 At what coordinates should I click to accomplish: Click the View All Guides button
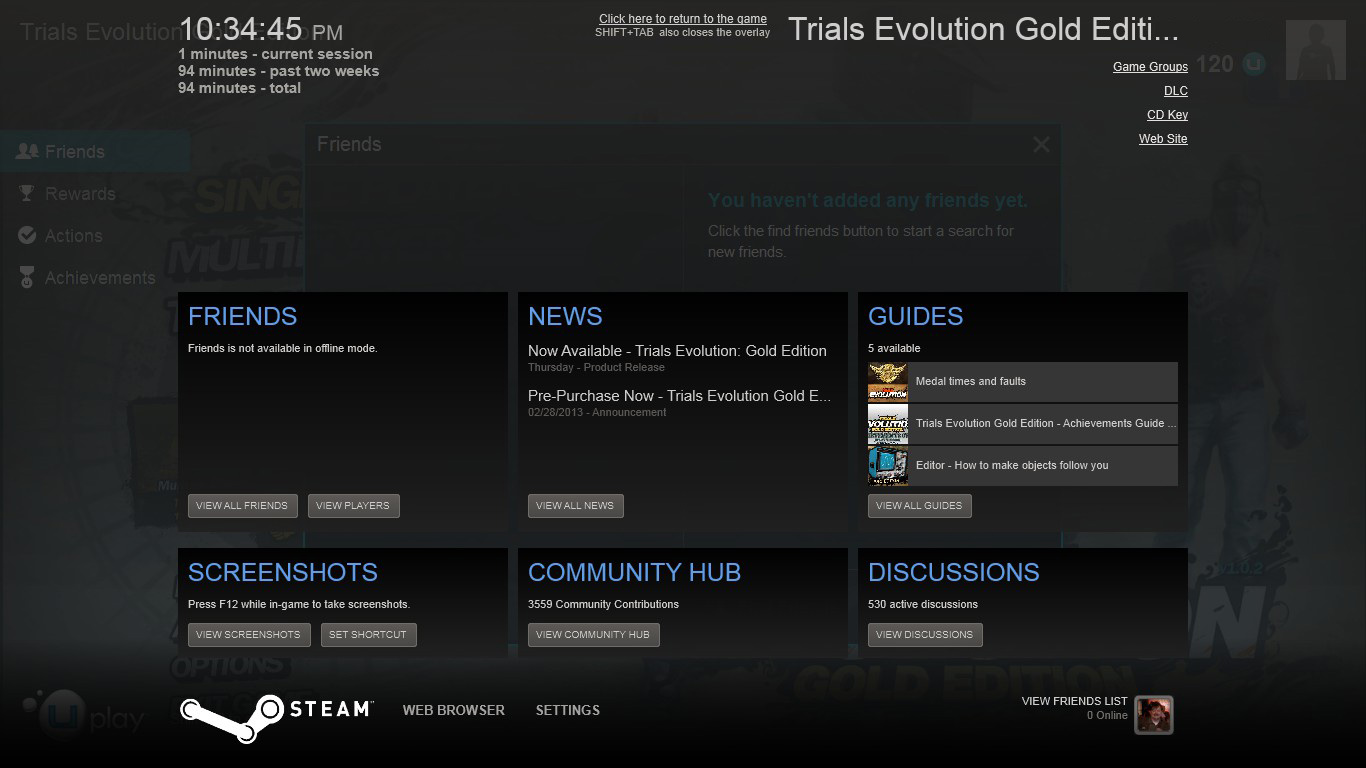[919, 506]
